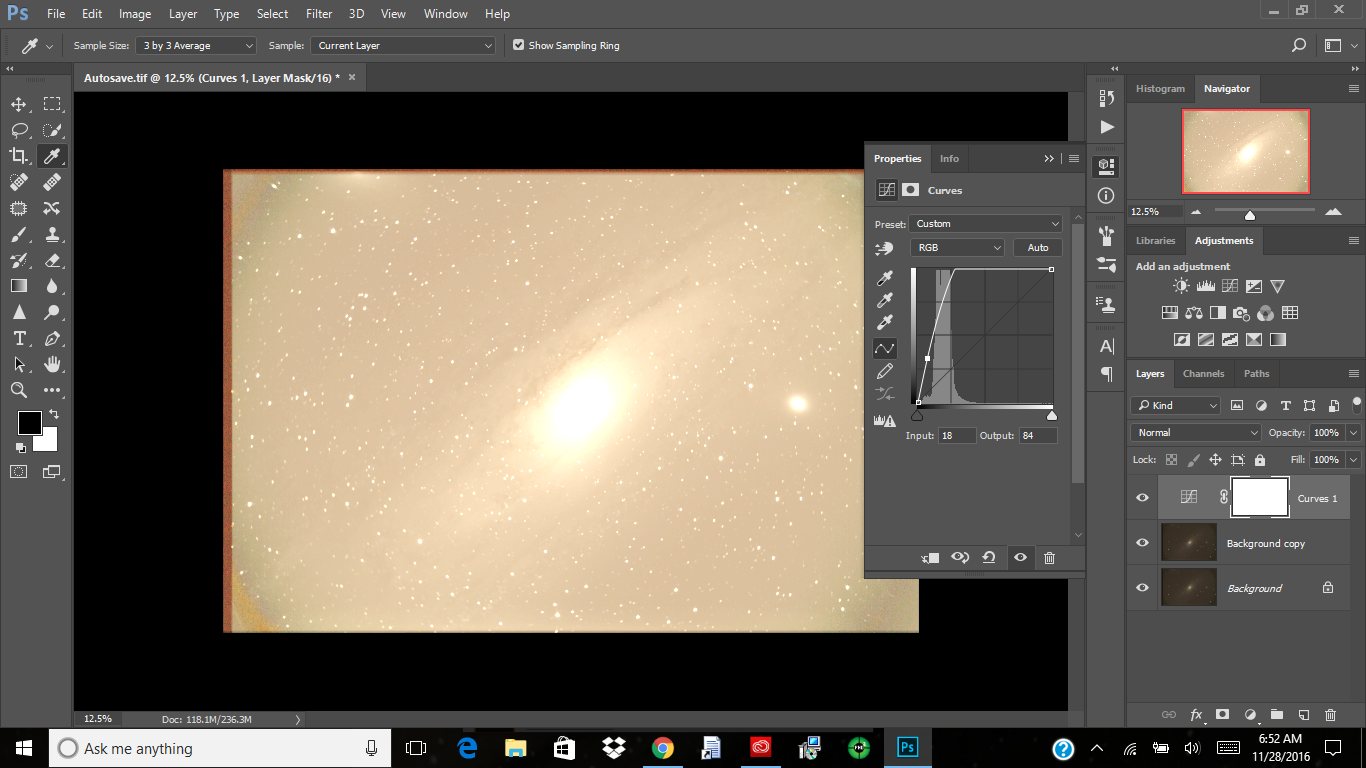
Task: Select the Eyedropper tool in toolbox
Action: [52, 156]
